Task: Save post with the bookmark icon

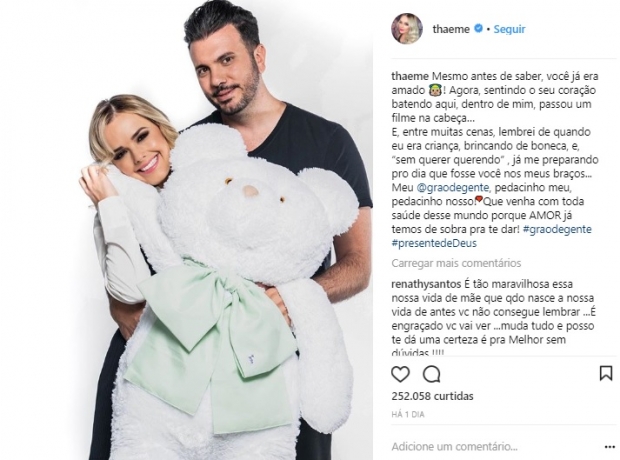Action: [x=606, y=373]
